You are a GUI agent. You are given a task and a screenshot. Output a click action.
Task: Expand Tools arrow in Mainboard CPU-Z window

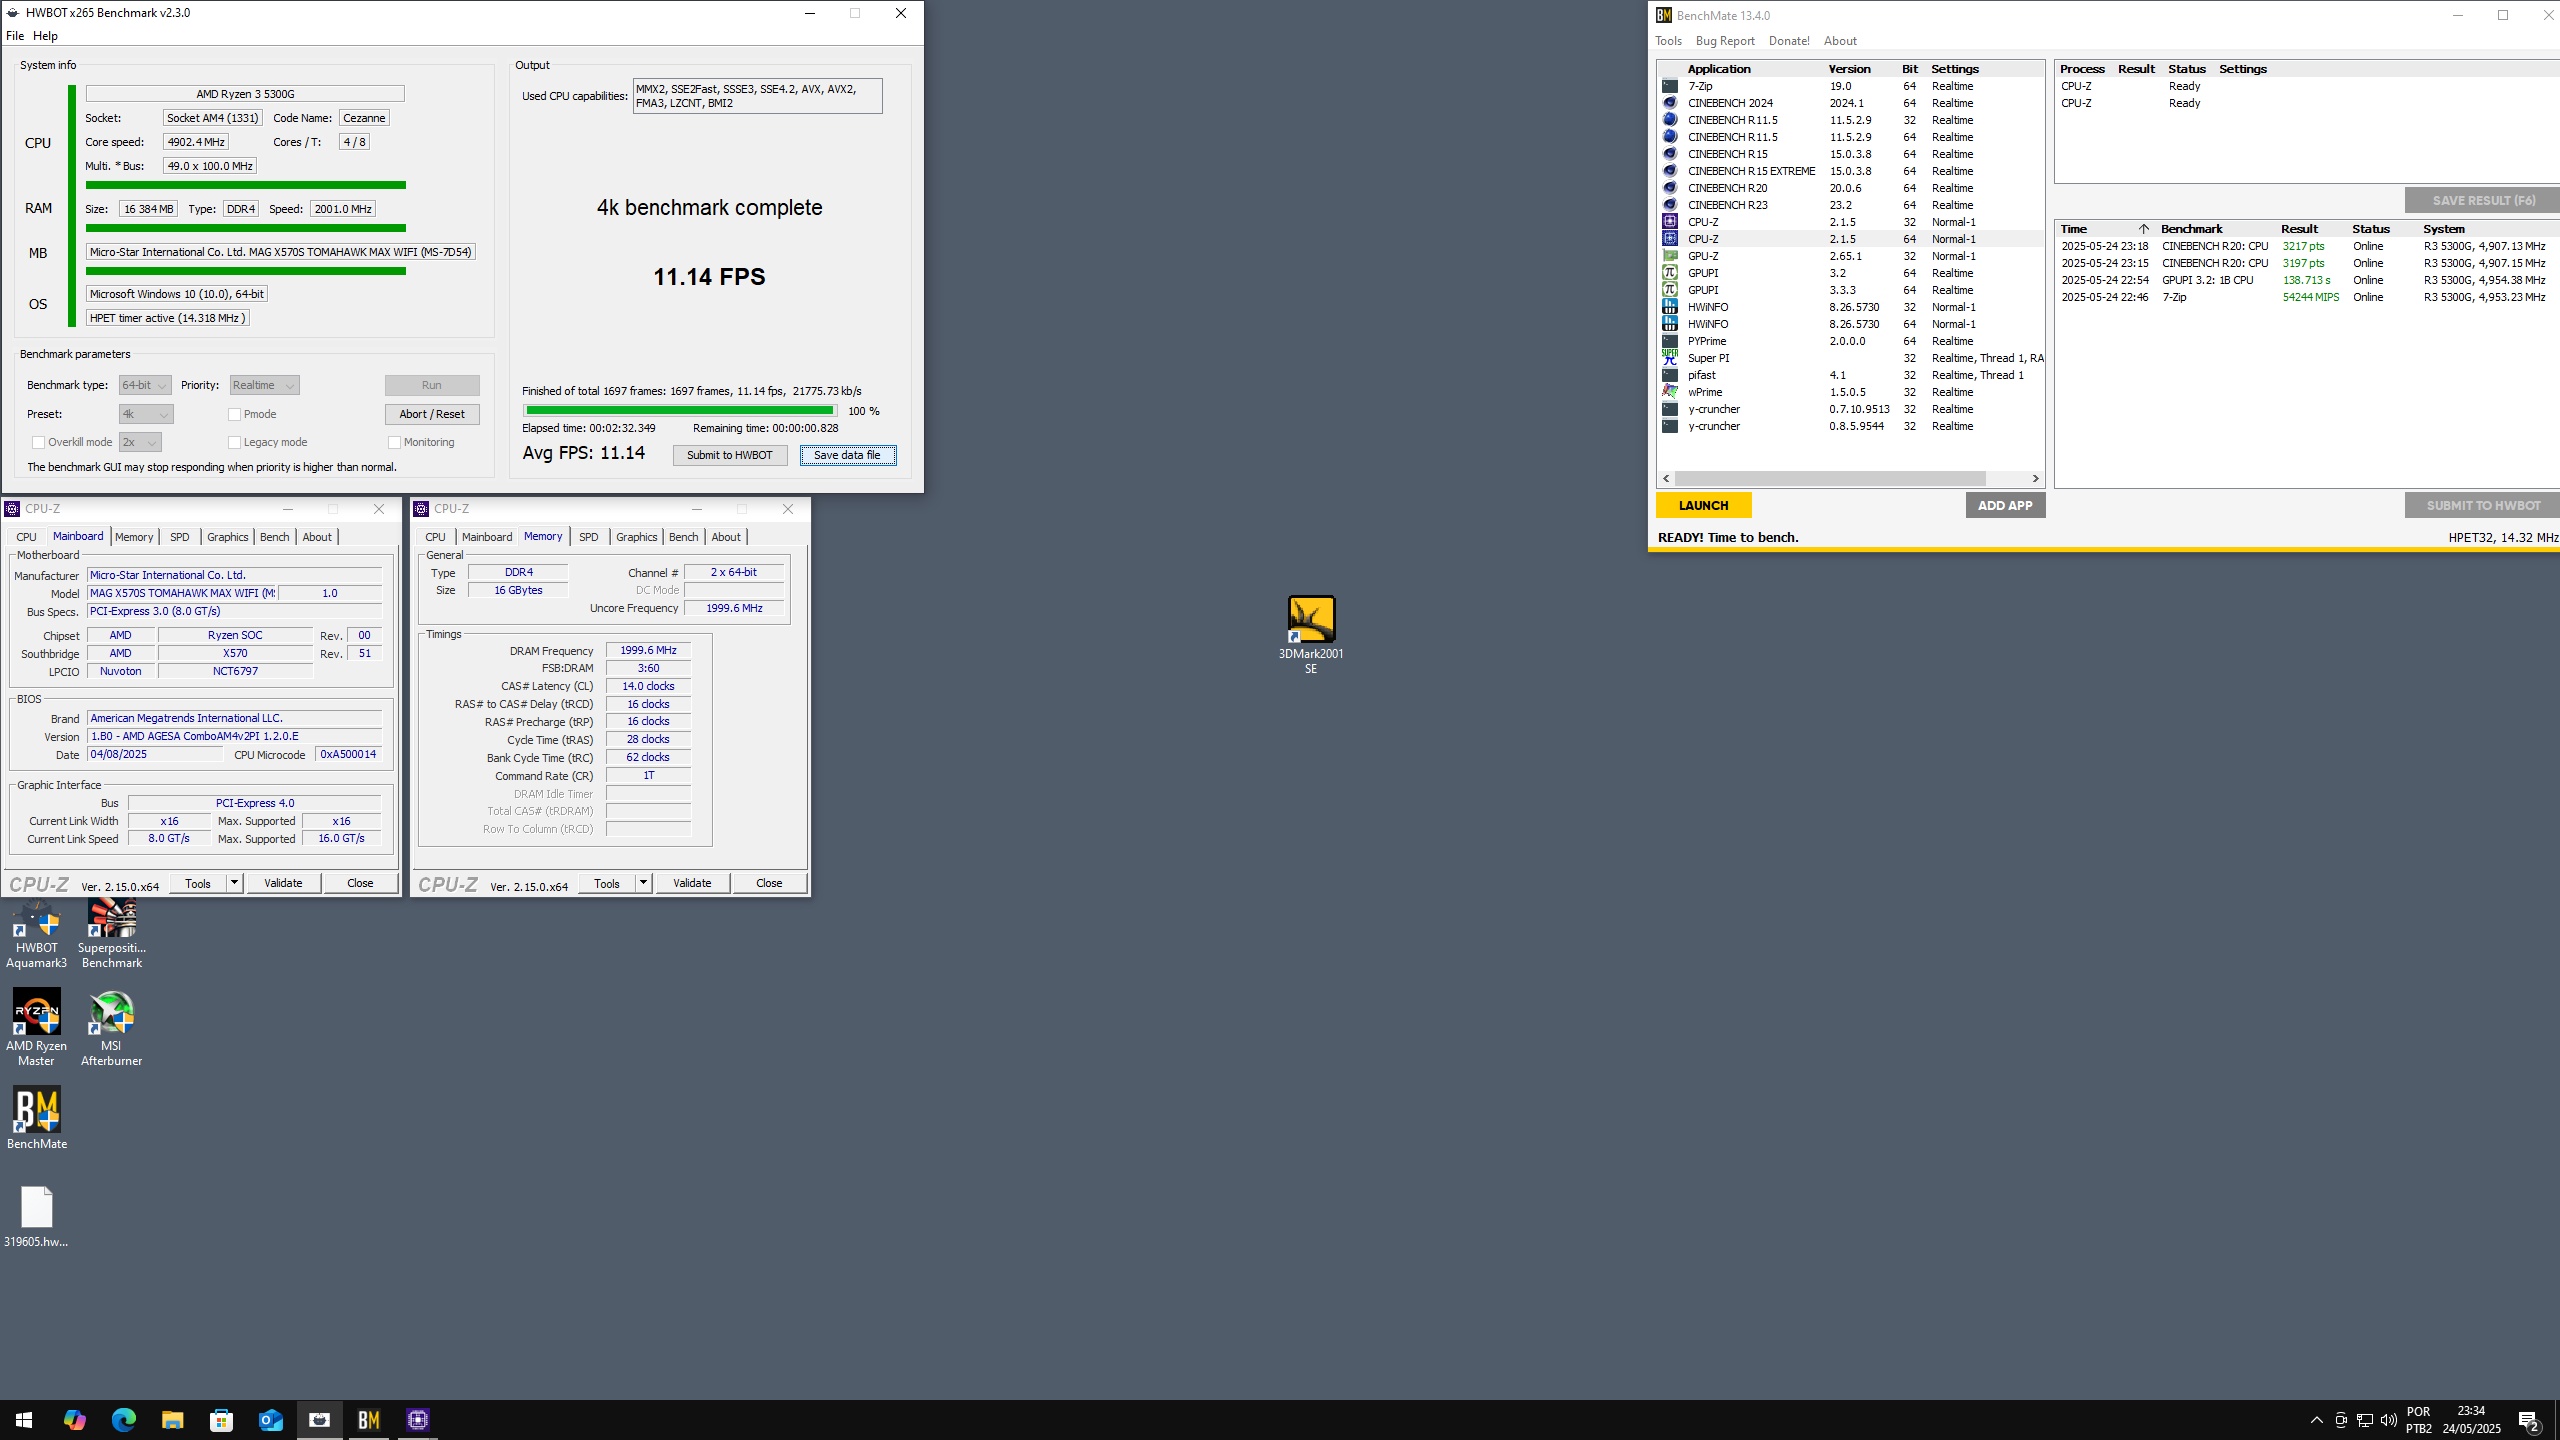pos(234,883)
